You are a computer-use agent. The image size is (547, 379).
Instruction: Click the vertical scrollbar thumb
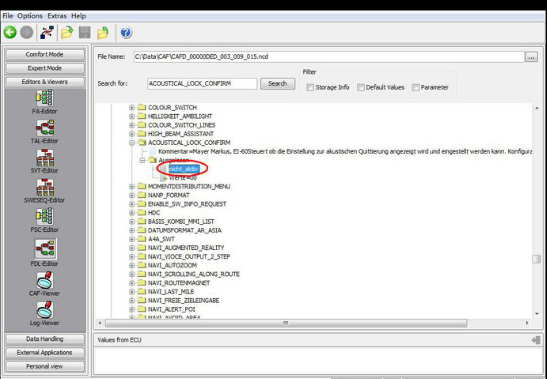(x=537, y=259)
